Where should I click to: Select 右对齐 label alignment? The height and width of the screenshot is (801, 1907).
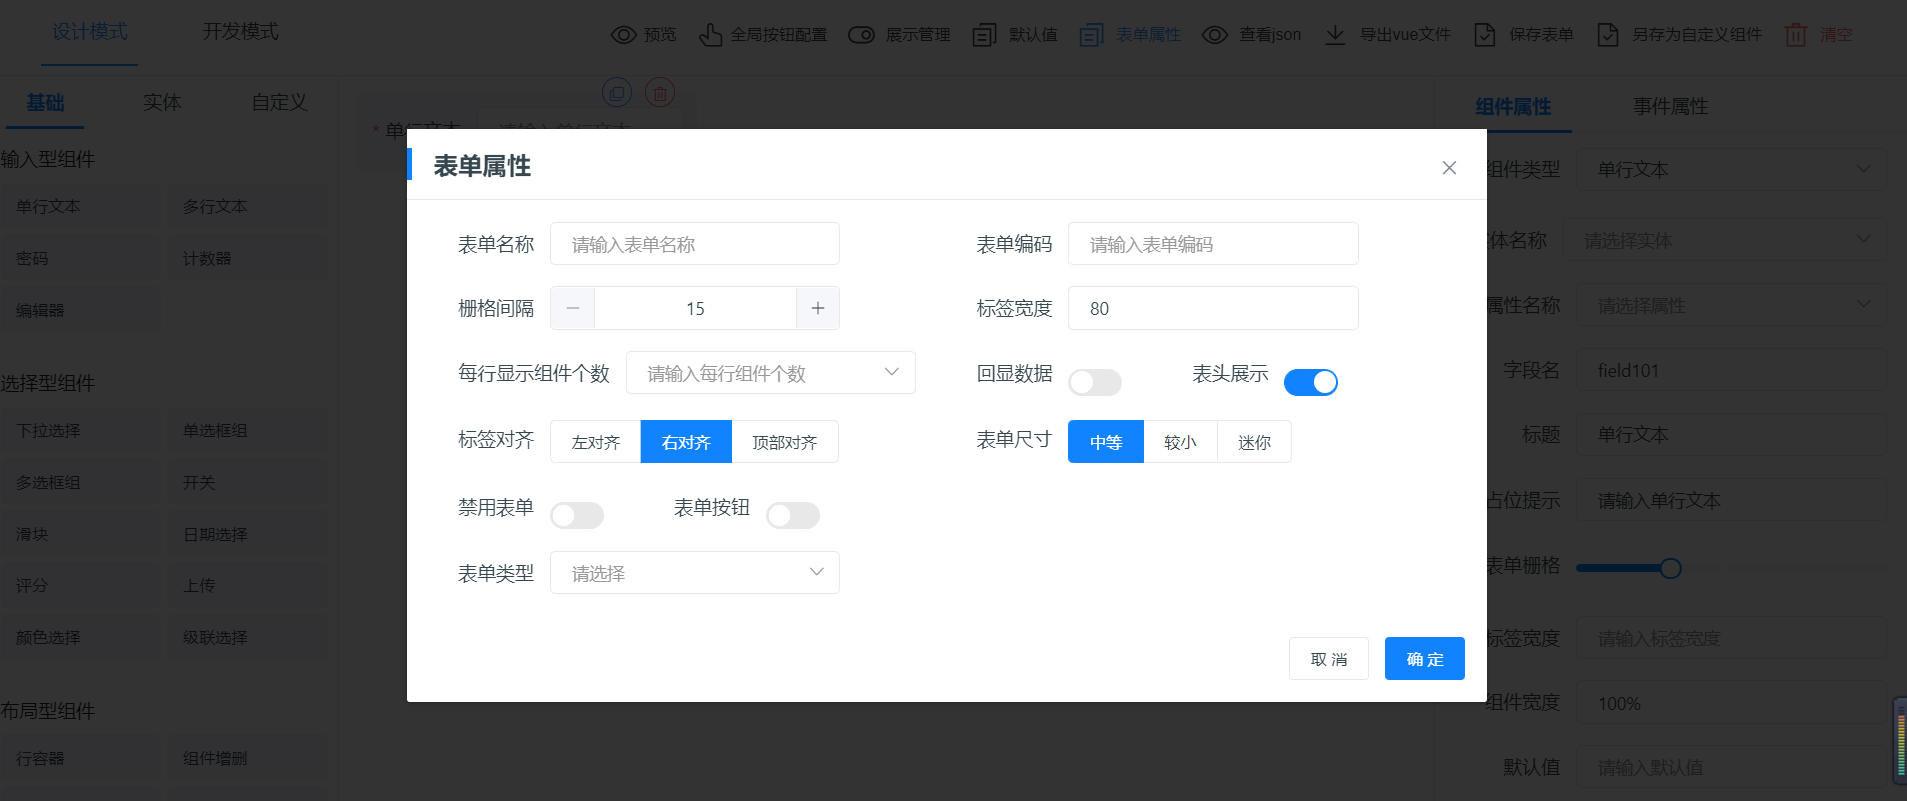686,442
